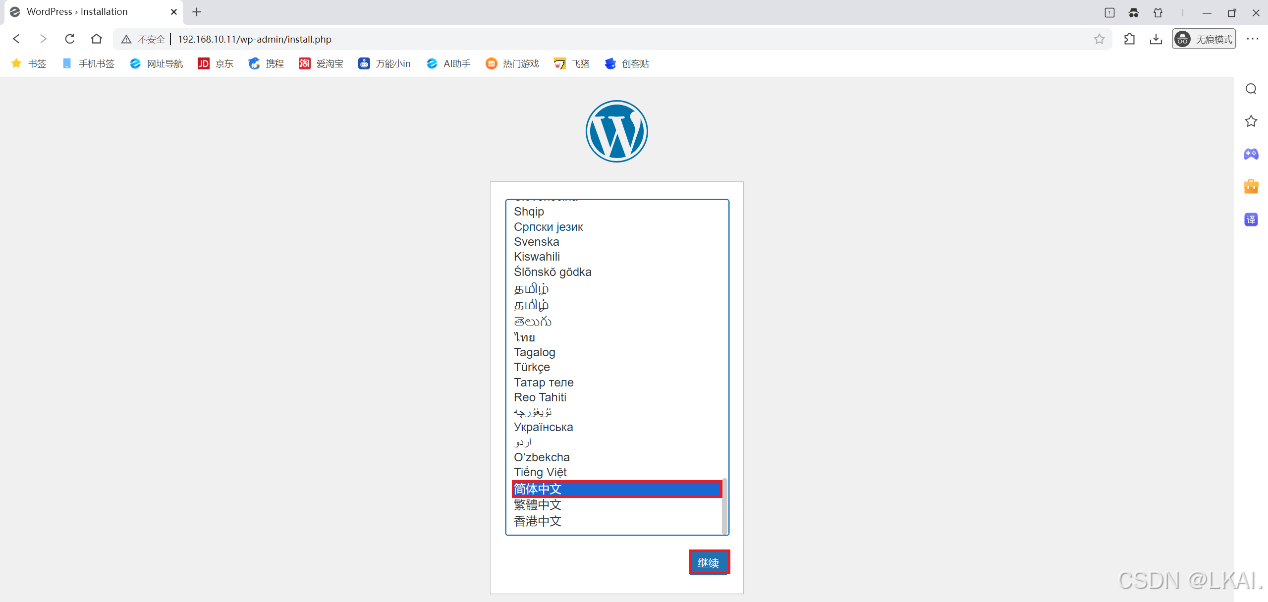The width and height of the screenshot is (1268, 602).
Task: Select 简体中文 language
Action: point(616,489)
